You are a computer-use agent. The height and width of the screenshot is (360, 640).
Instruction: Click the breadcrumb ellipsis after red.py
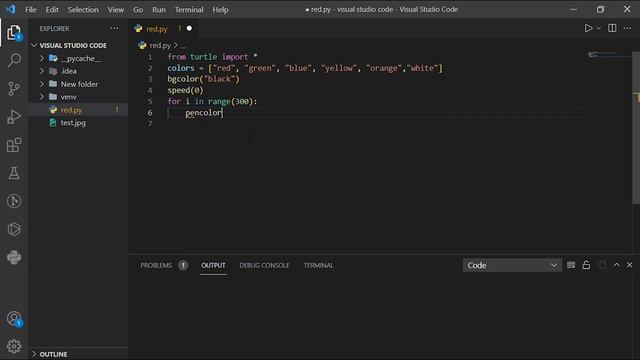pos(183,46)
